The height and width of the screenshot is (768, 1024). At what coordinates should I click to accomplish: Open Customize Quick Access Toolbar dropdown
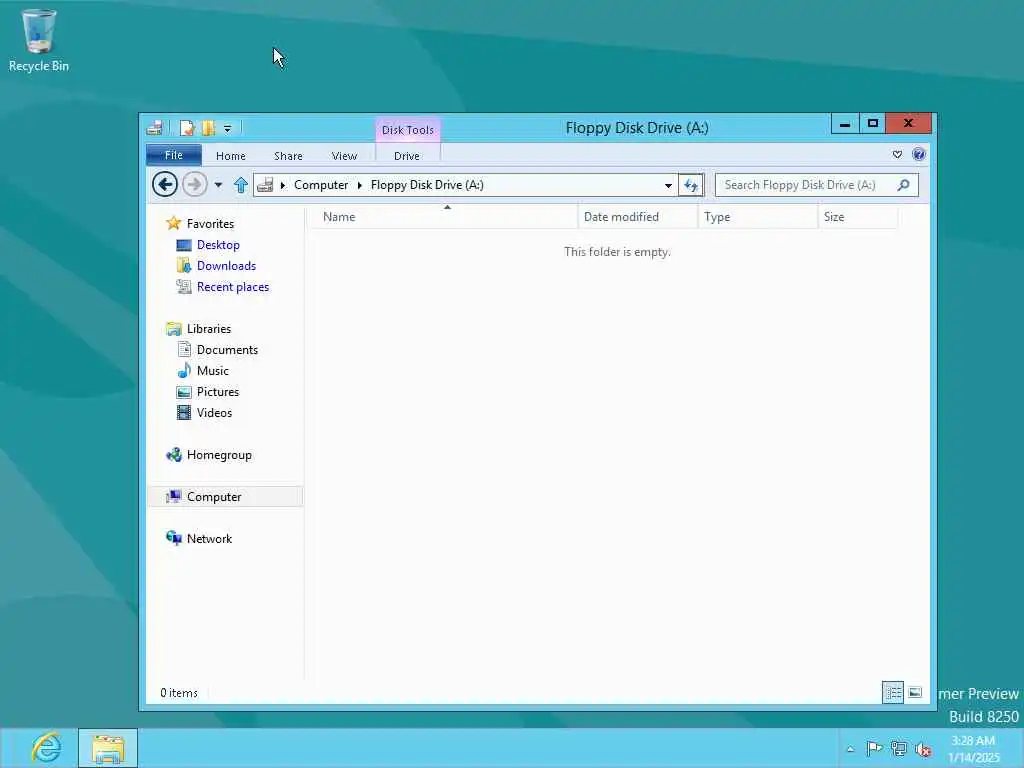(x=227, y=129)
